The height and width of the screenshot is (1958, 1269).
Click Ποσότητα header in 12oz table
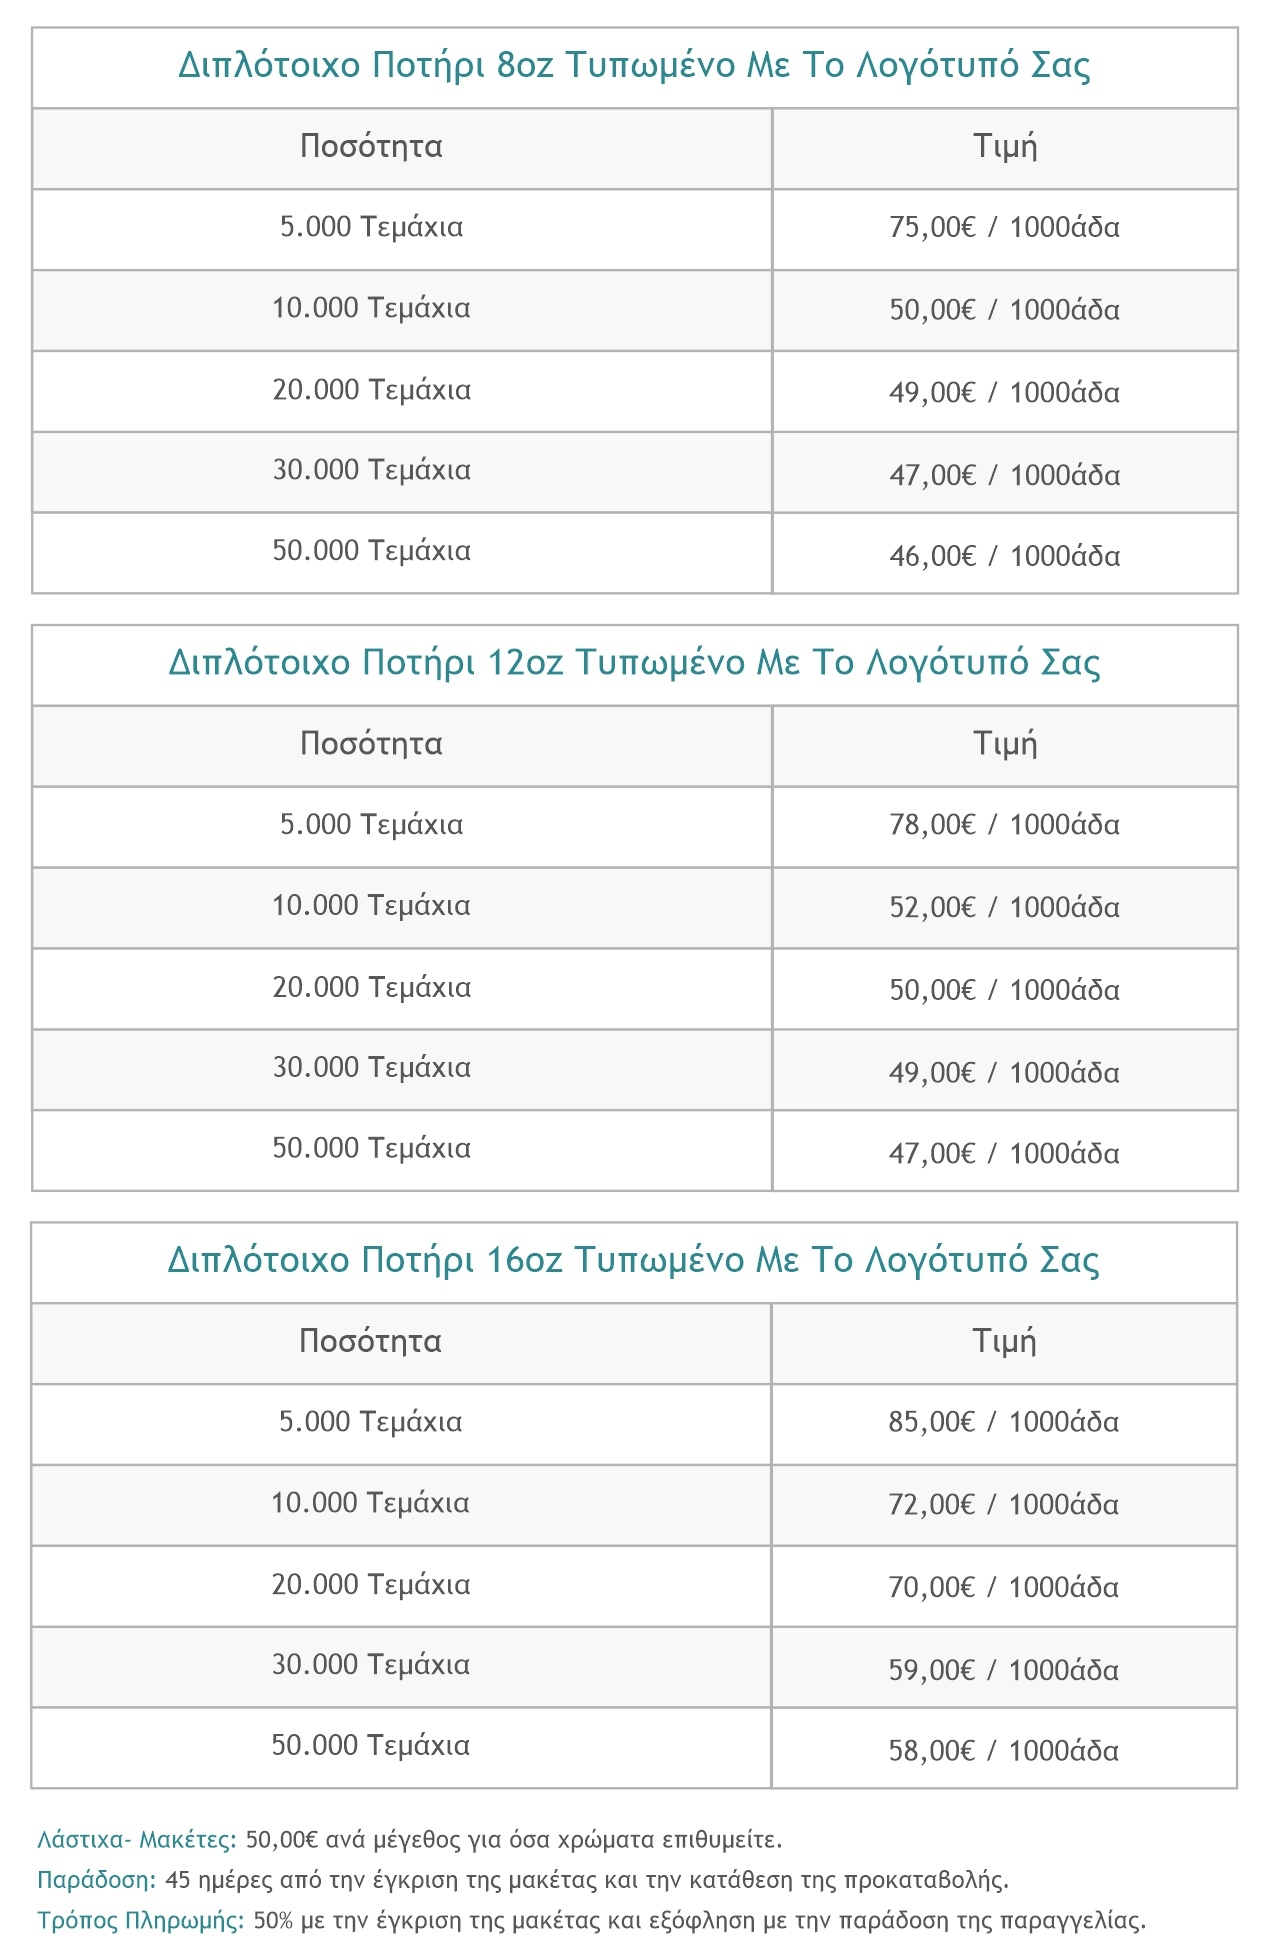[x=371, y=744]
